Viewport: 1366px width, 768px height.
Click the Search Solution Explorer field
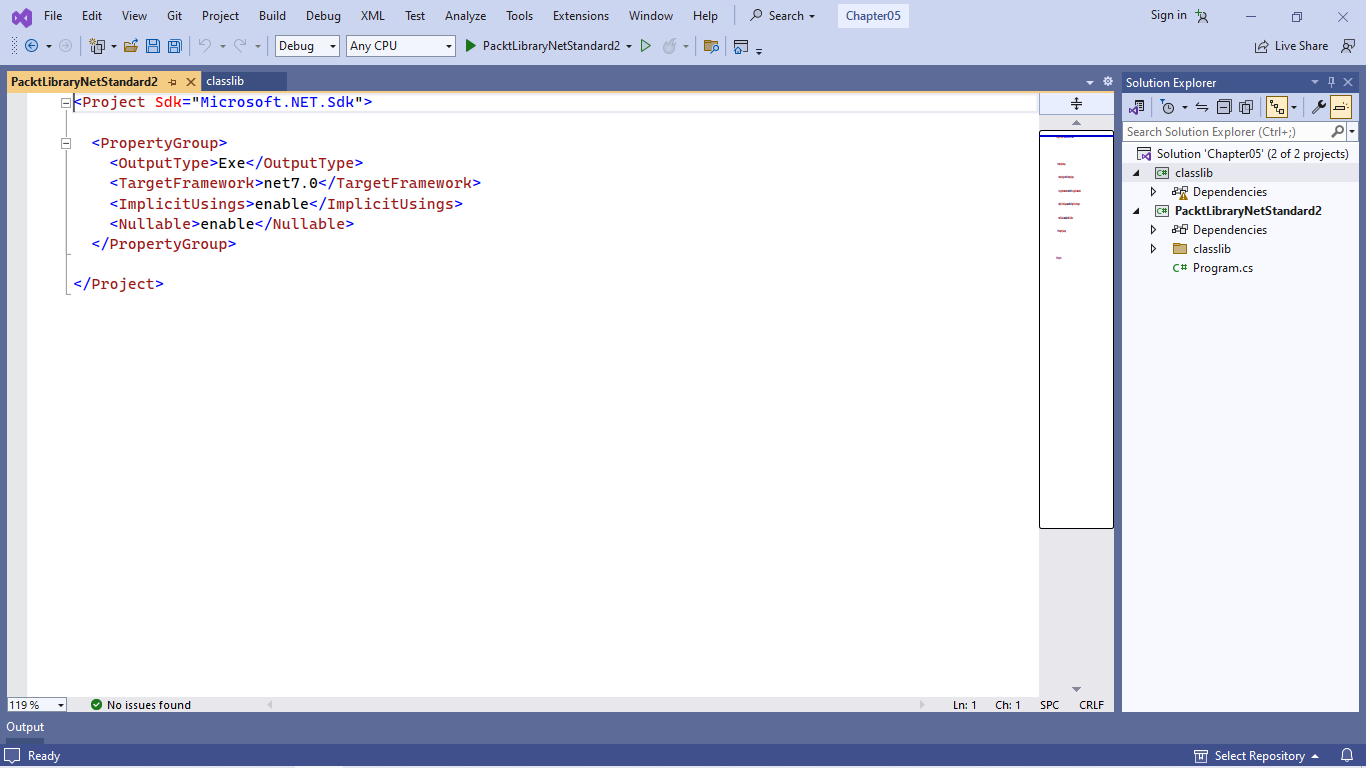pos(1227,132)
